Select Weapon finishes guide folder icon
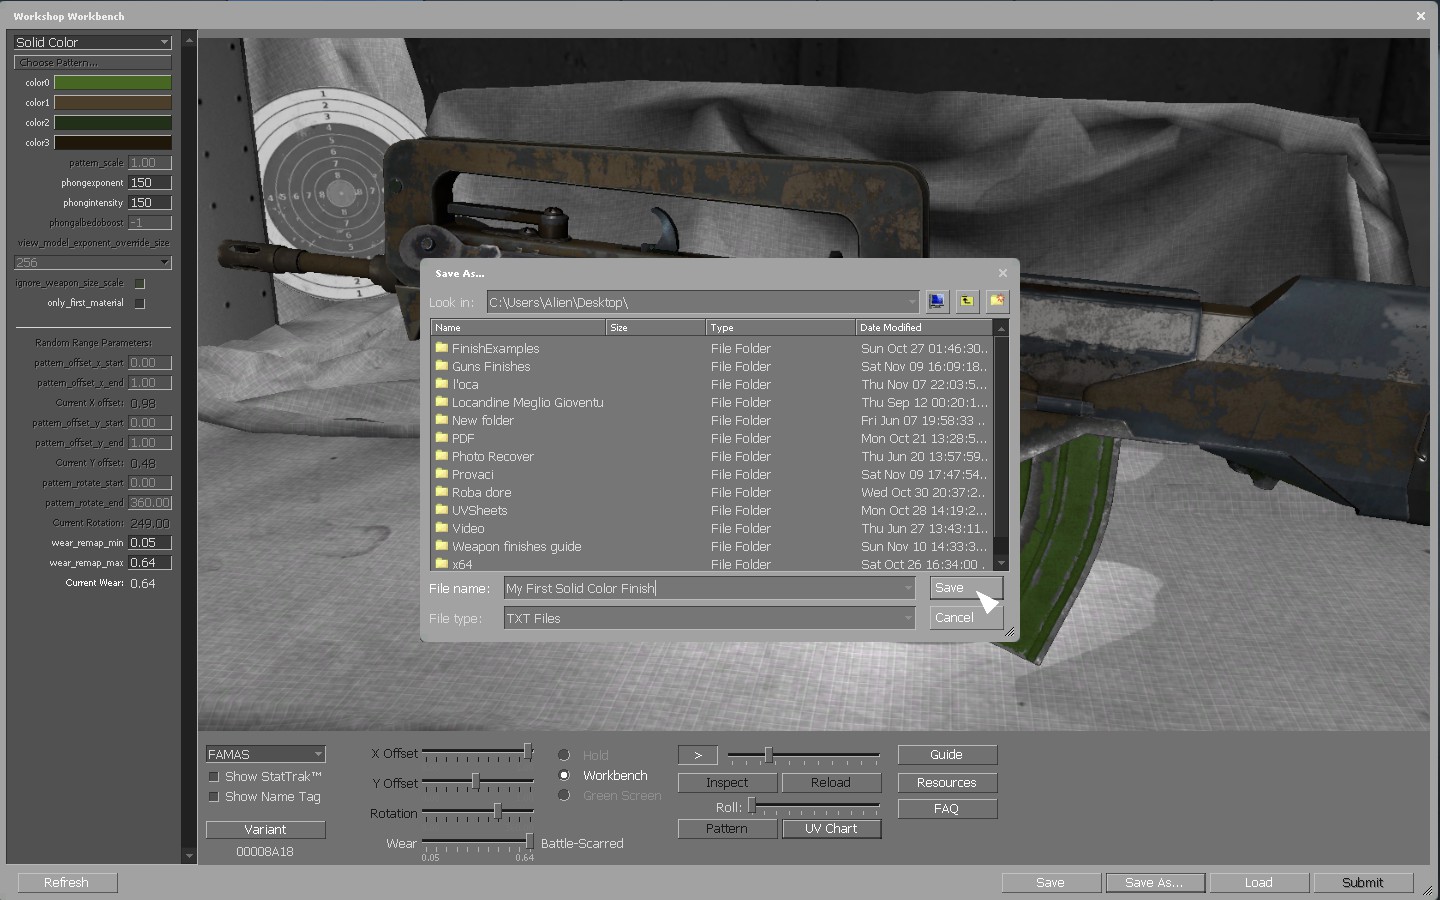Screen dimensions: 1440x900 pos(441,546)
